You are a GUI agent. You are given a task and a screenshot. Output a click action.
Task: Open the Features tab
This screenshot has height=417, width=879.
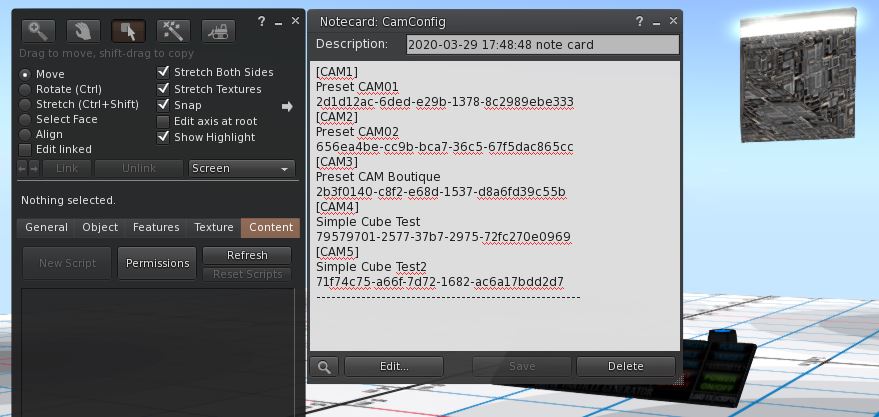[156, 228]
